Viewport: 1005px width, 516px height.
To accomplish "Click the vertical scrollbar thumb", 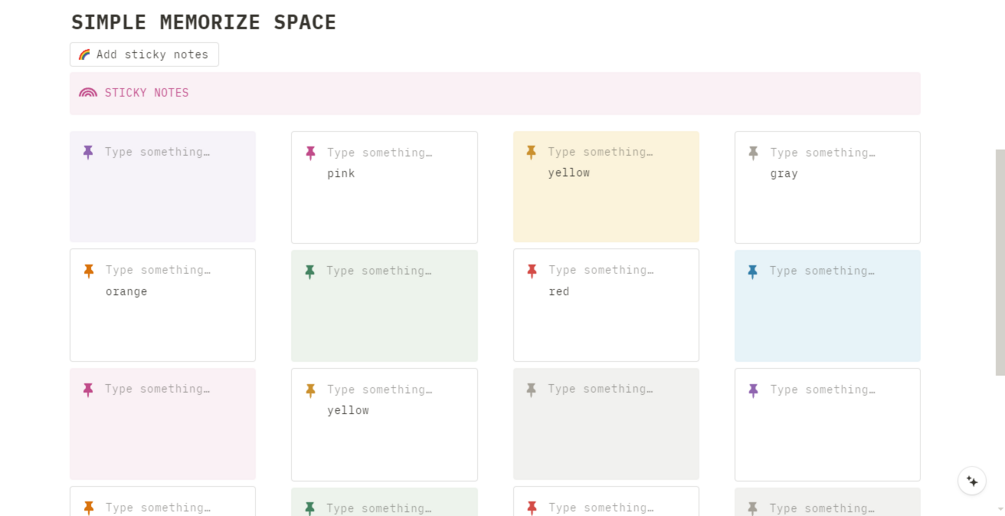I will point(1000,262).
